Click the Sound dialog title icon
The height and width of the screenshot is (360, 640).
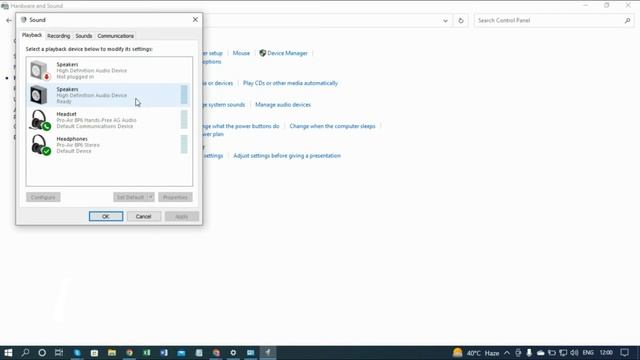coord(24,20)
